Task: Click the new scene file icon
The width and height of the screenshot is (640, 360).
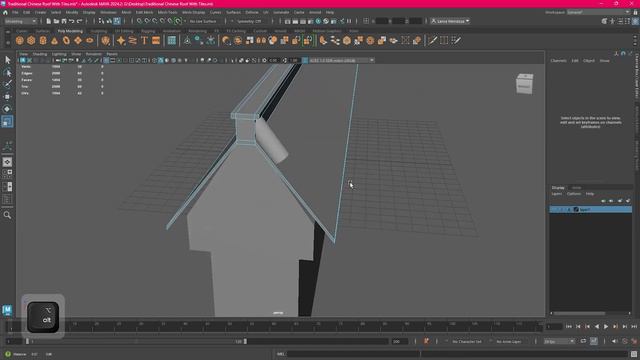Action: pyautogui.click(x=49, y=21)
